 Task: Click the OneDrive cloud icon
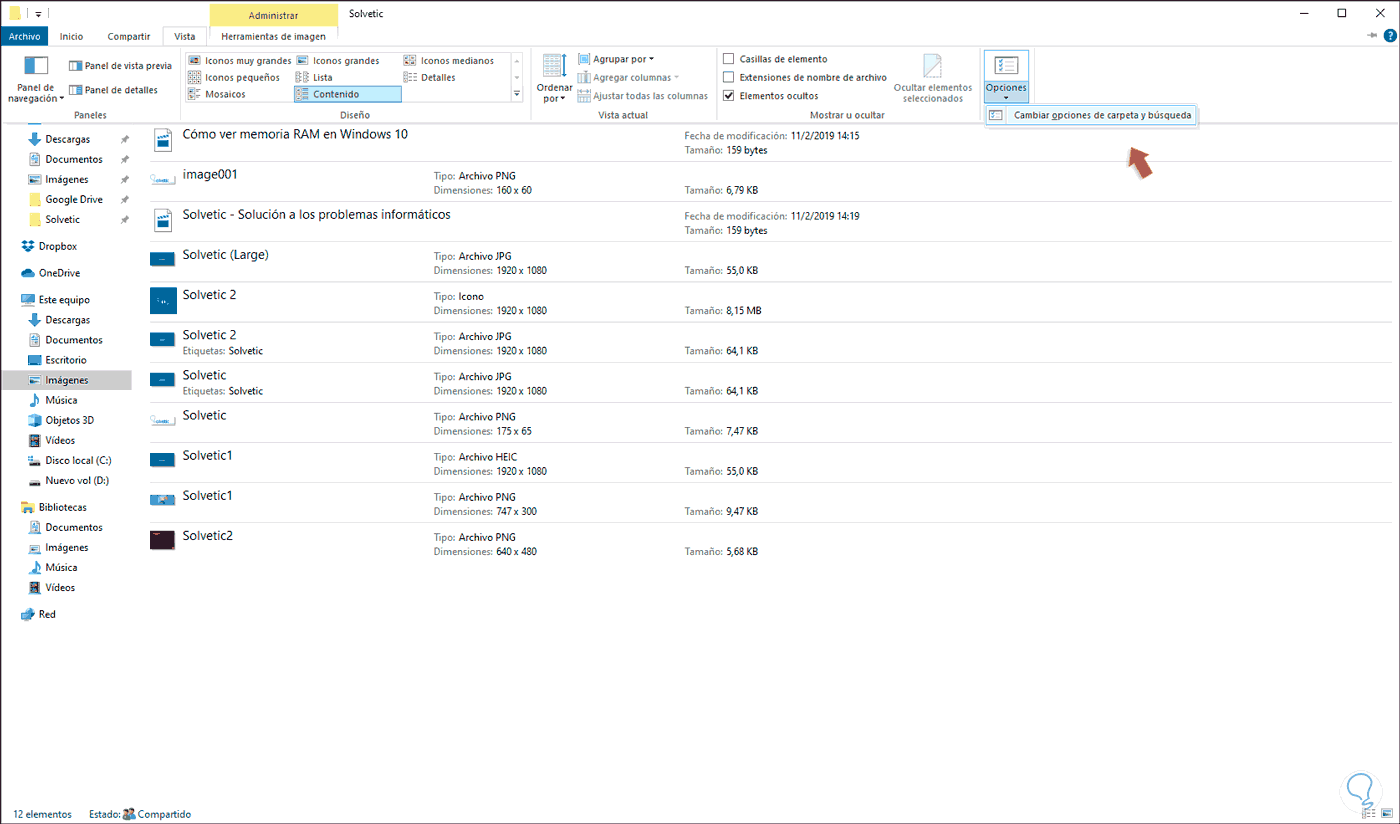click(x=28, y=273)
